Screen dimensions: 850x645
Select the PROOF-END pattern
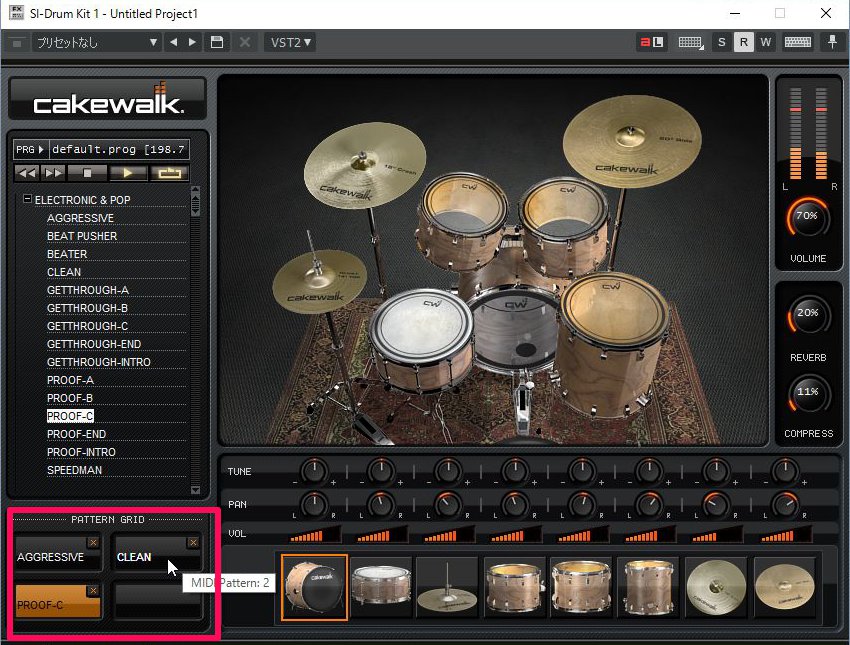click(76, 434)
